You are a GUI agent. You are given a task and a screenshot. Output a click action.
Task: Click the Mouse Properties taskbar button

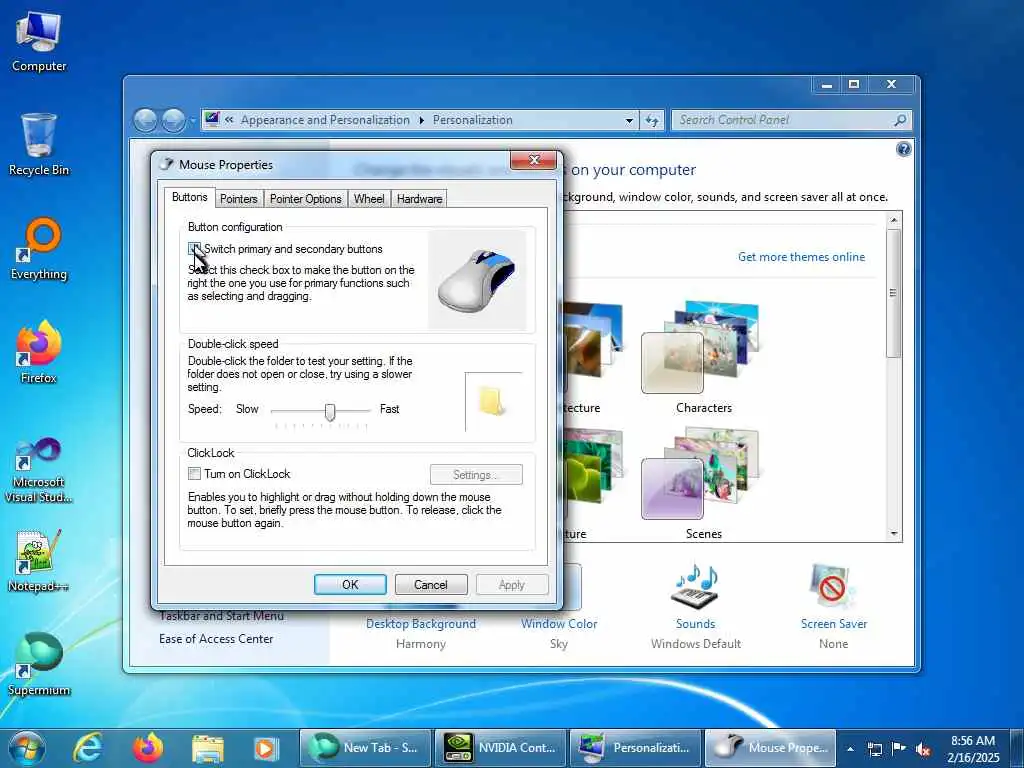[771, 748]
